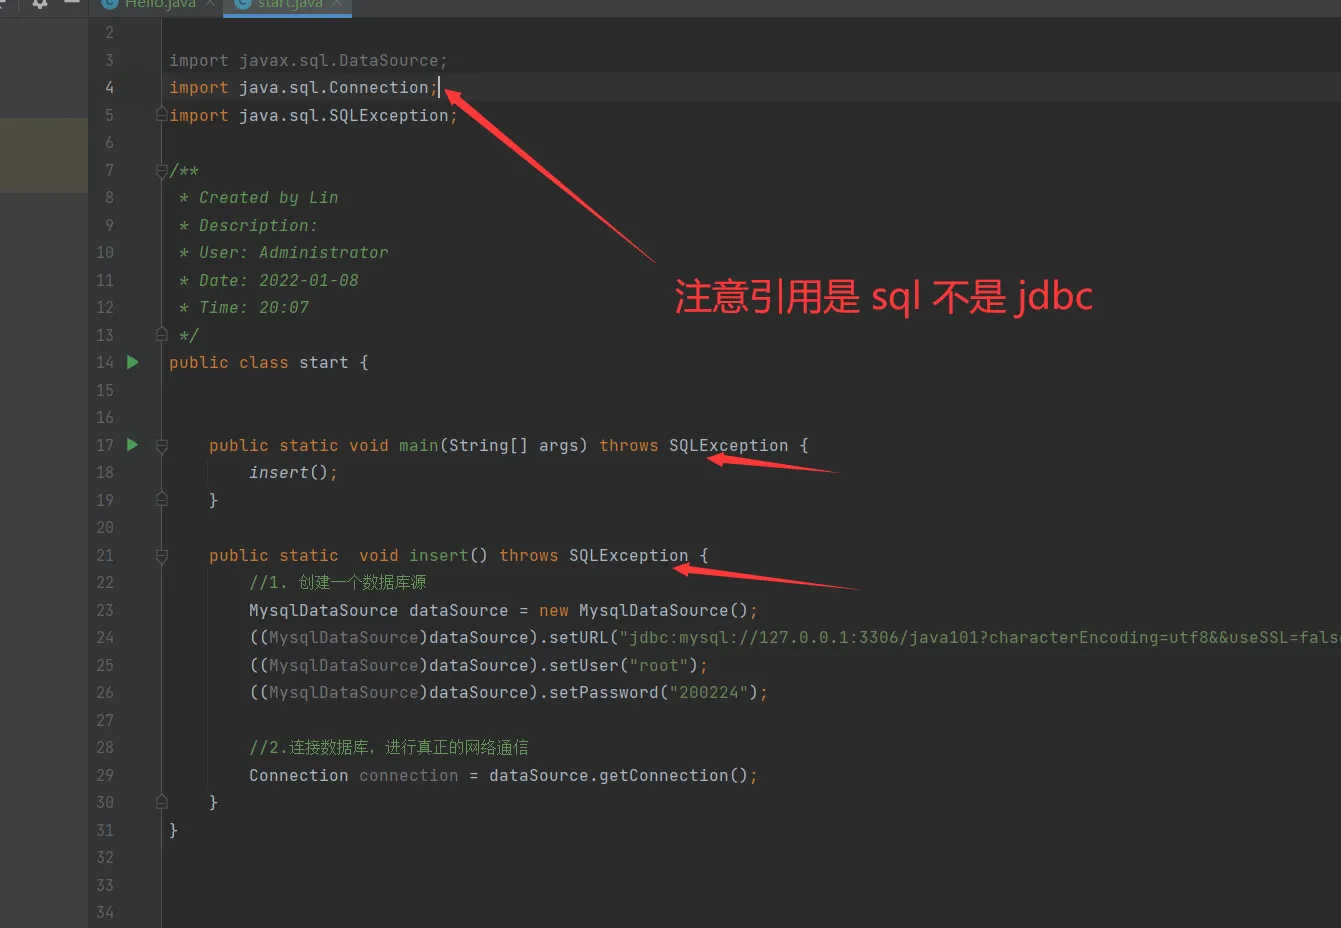Click the java.sql.SQLException import line
The width and height of the screenshot is (1341, 928).
313,116
